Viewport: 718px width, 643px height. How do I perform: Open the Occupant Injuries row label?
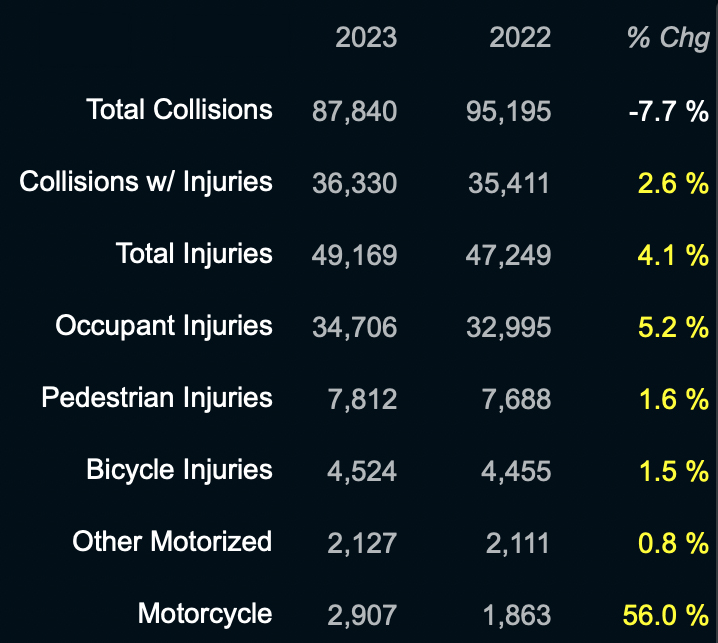(x=164, y=325)
